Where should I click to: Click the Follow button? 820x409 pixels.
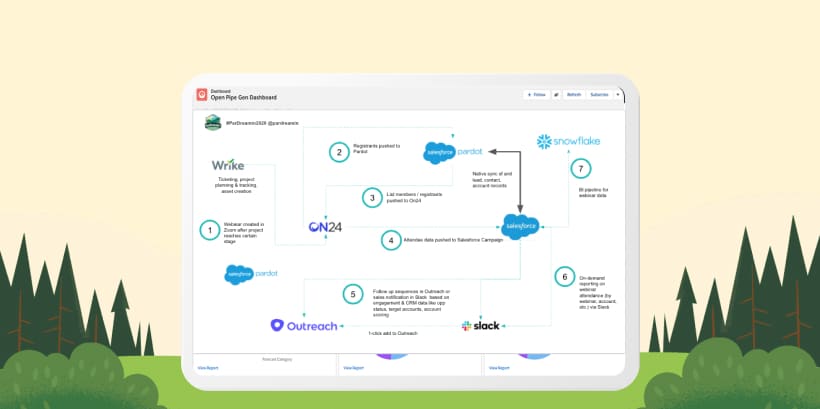(536, 94)
